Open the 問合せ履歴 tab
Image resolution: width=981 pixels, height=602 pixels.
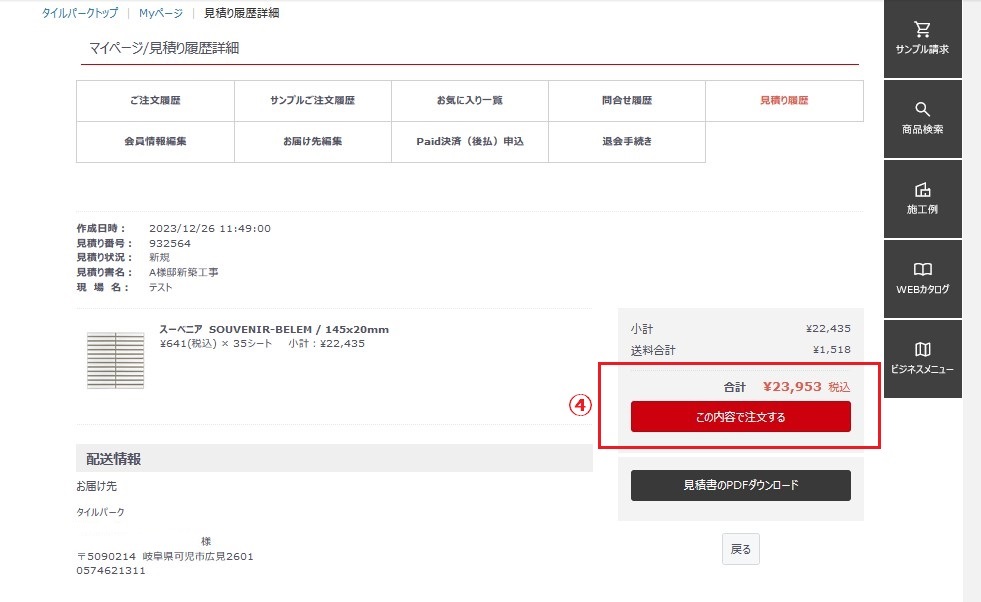(626, 100)
